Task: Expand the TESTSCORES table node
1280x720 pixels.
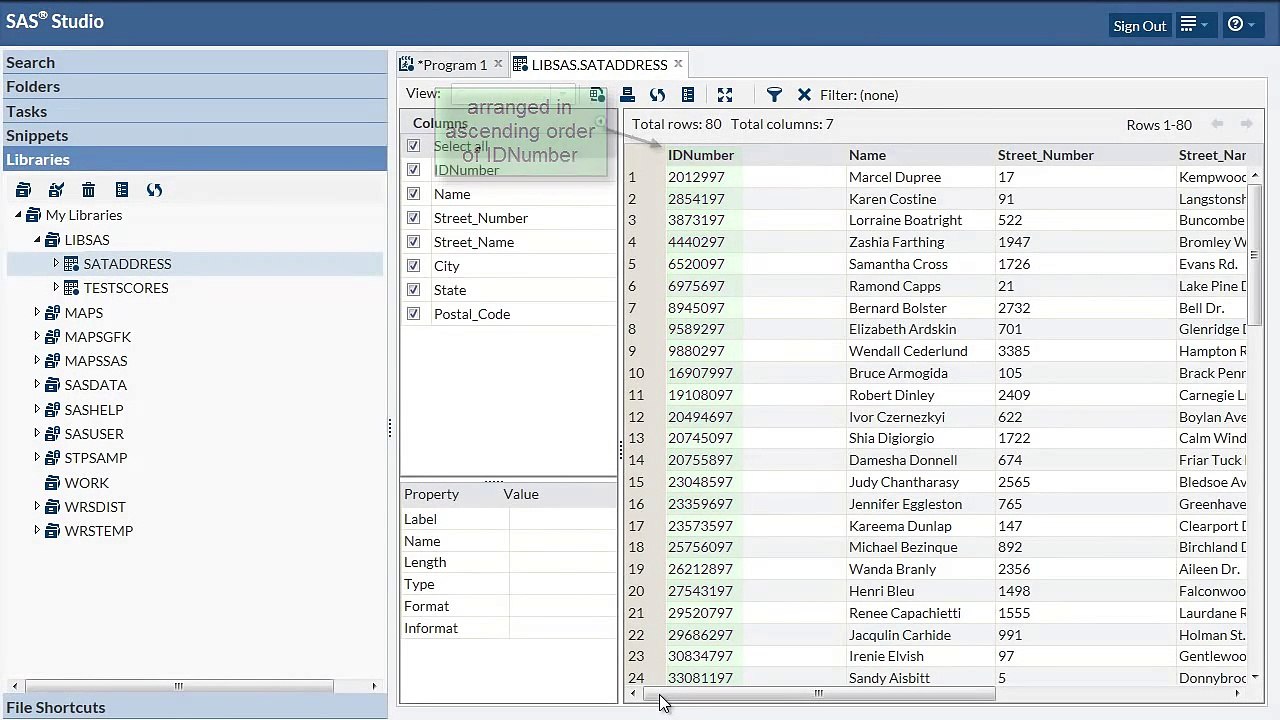Action: click(x=56, y=288)
